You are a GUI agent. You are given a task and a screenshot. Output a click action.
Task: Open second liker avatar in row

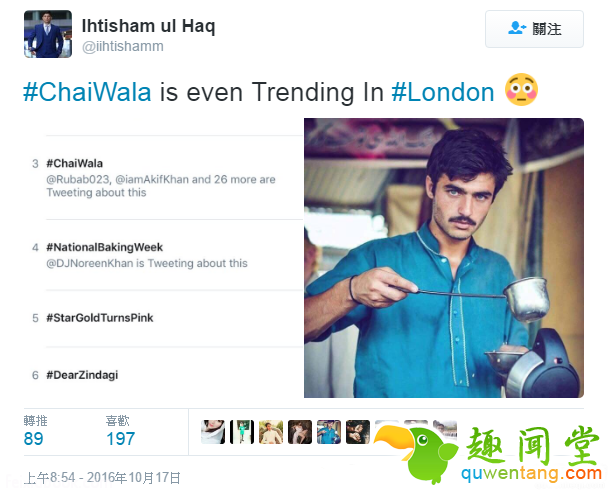pos(242,432)
